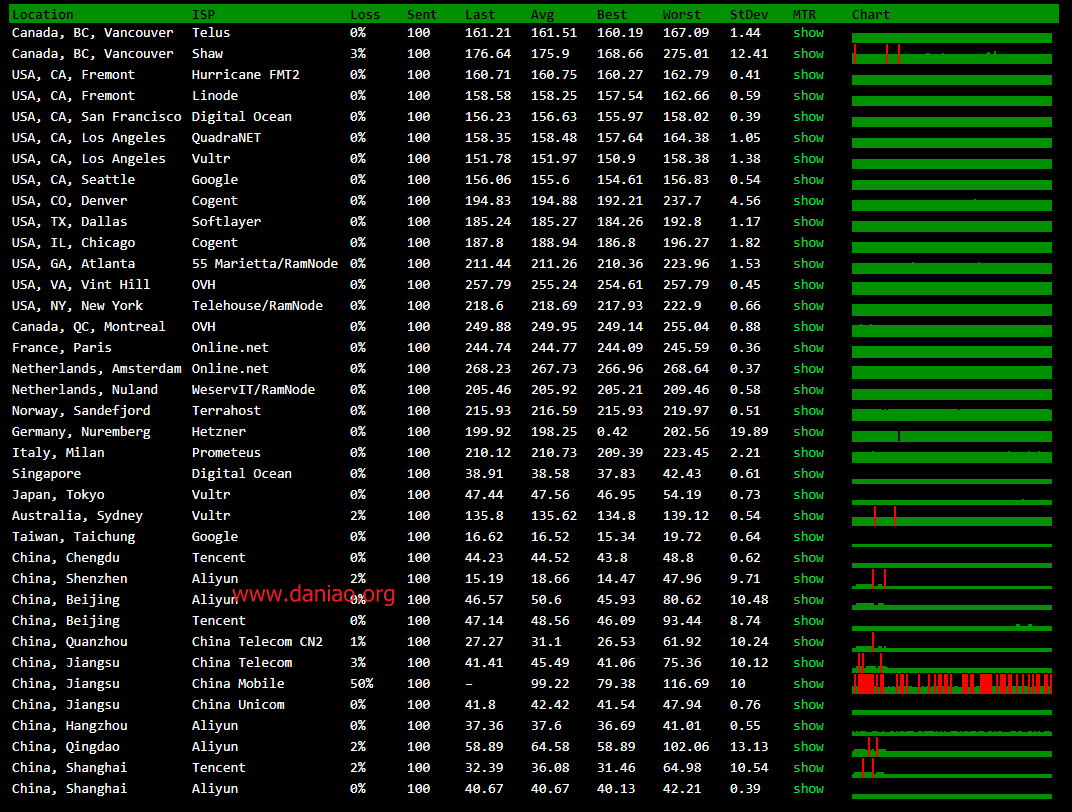Open show link for Atlanta RamNode
This screenshot has height=812, width=1072.
[x=808, y=264]
